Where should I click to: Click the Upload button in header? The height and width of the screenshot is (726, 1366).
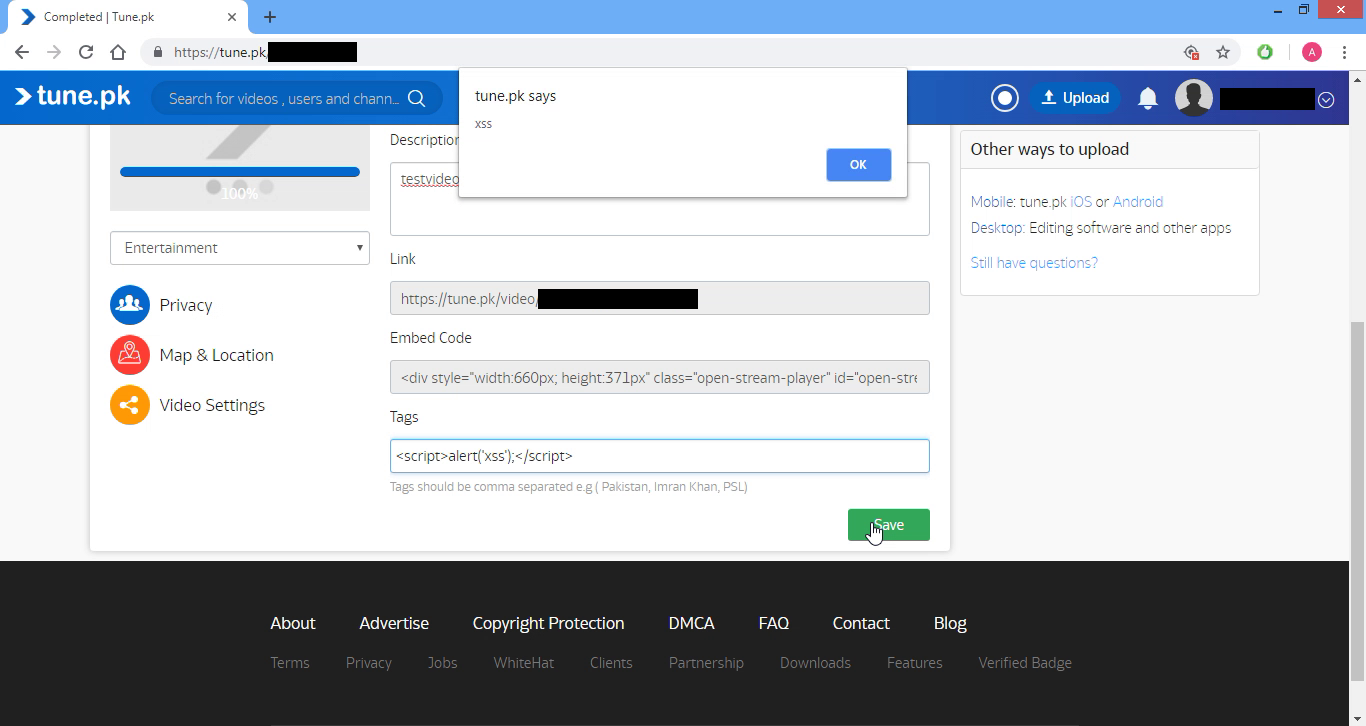click(1075, 98)
